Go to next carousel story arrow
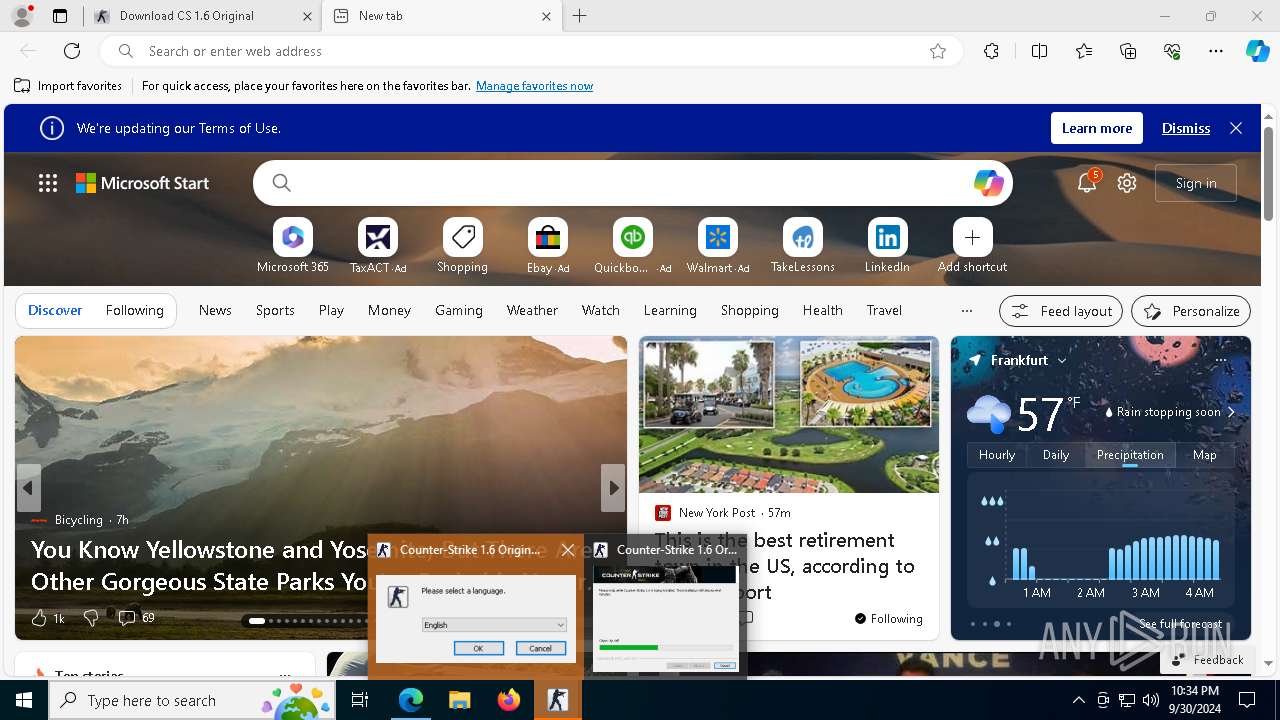 pos(613,488)
